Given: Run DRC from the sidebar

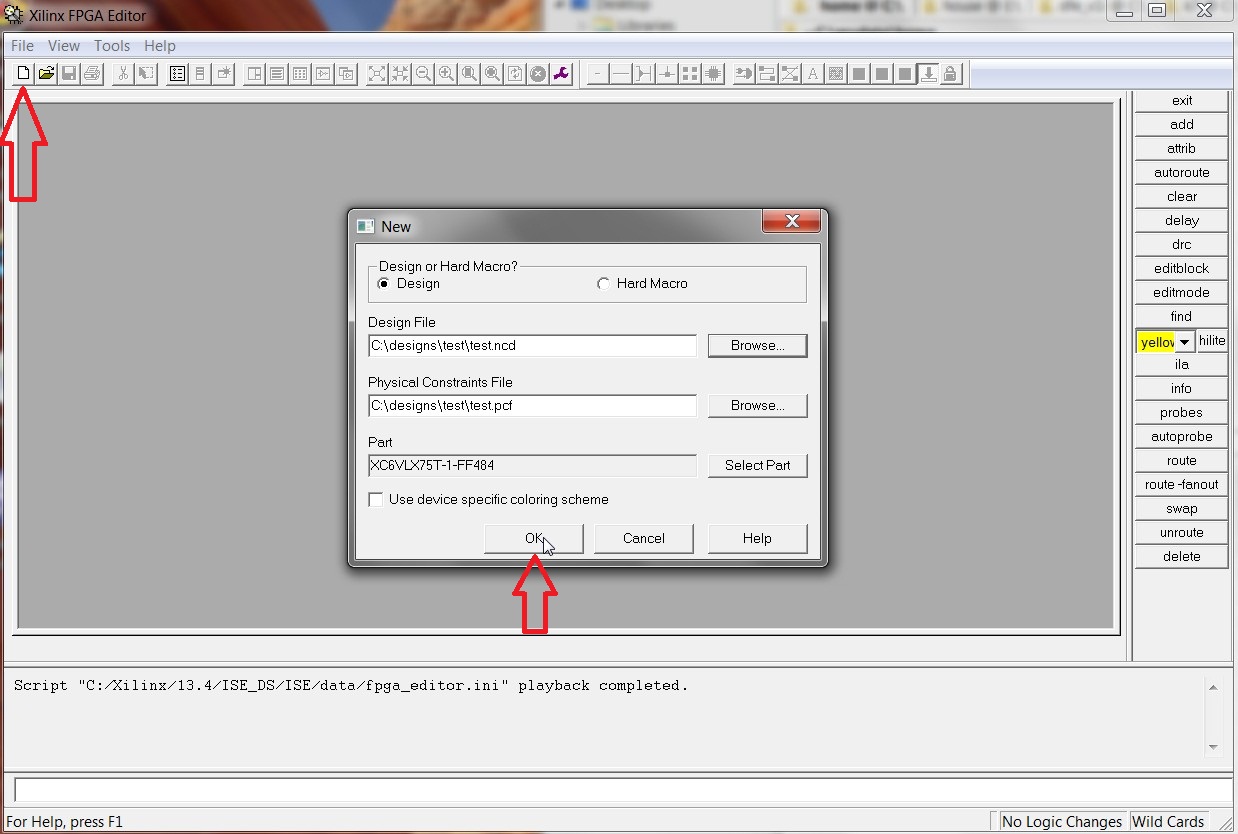Looking at the screenshot, I should tap(1181, 244).
